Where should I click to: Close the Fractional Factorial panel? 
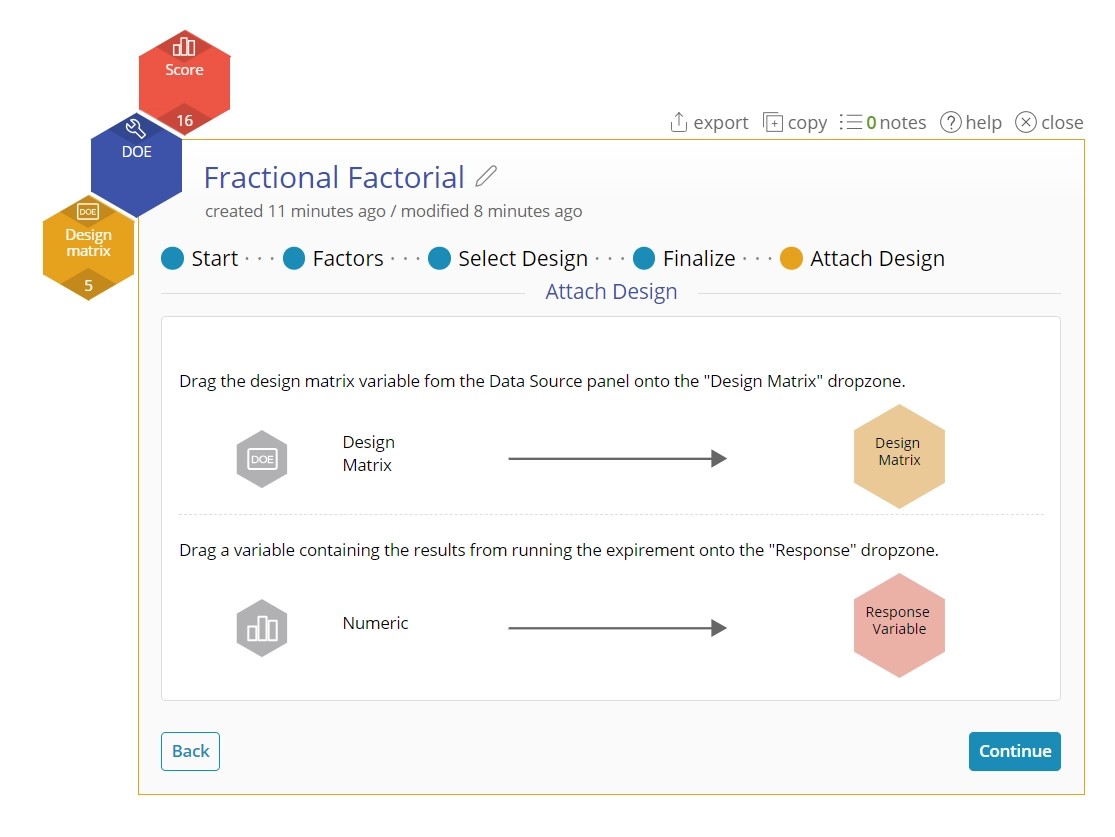click(x=1049, y=122)
